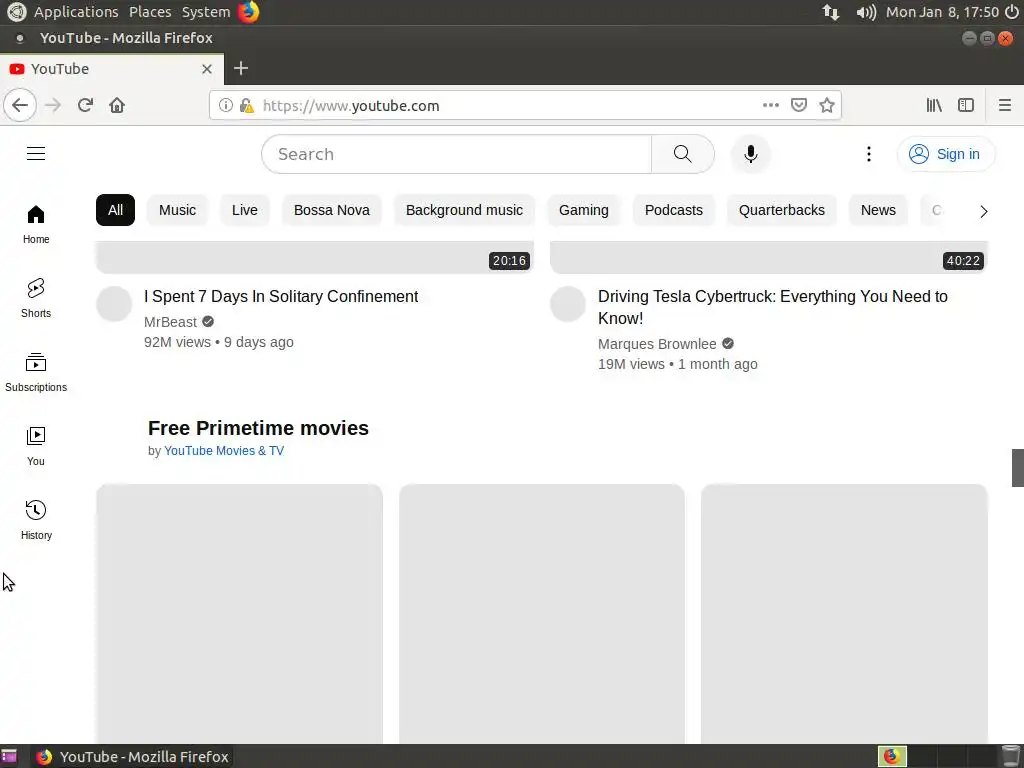Click the network connection tray icon
Screen dimensions: 1024x768
coord(831,12)
